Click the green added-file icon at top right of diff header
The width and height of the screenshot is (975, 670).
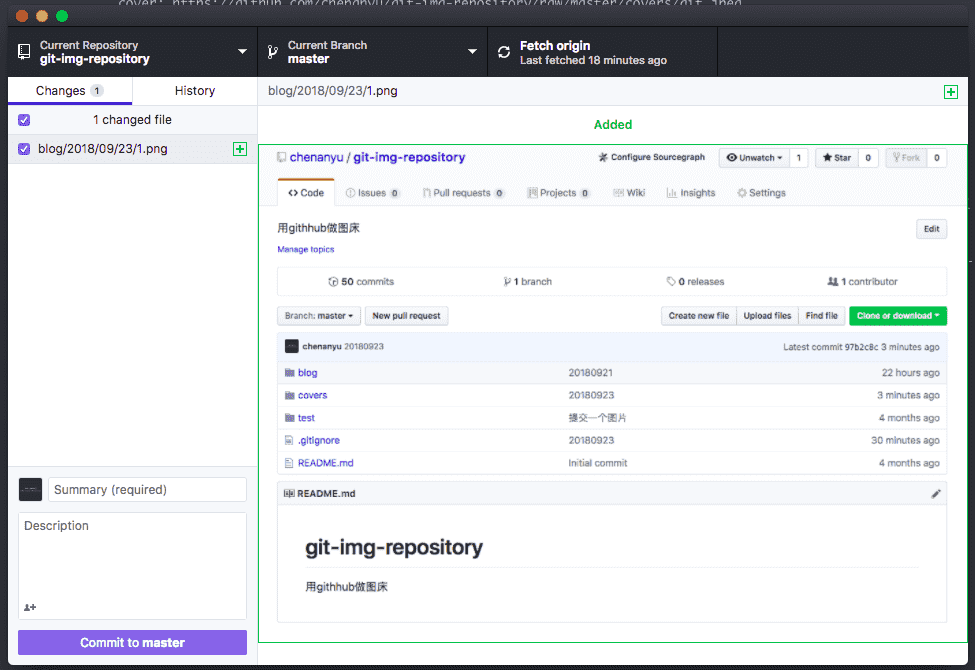(951, 92)
